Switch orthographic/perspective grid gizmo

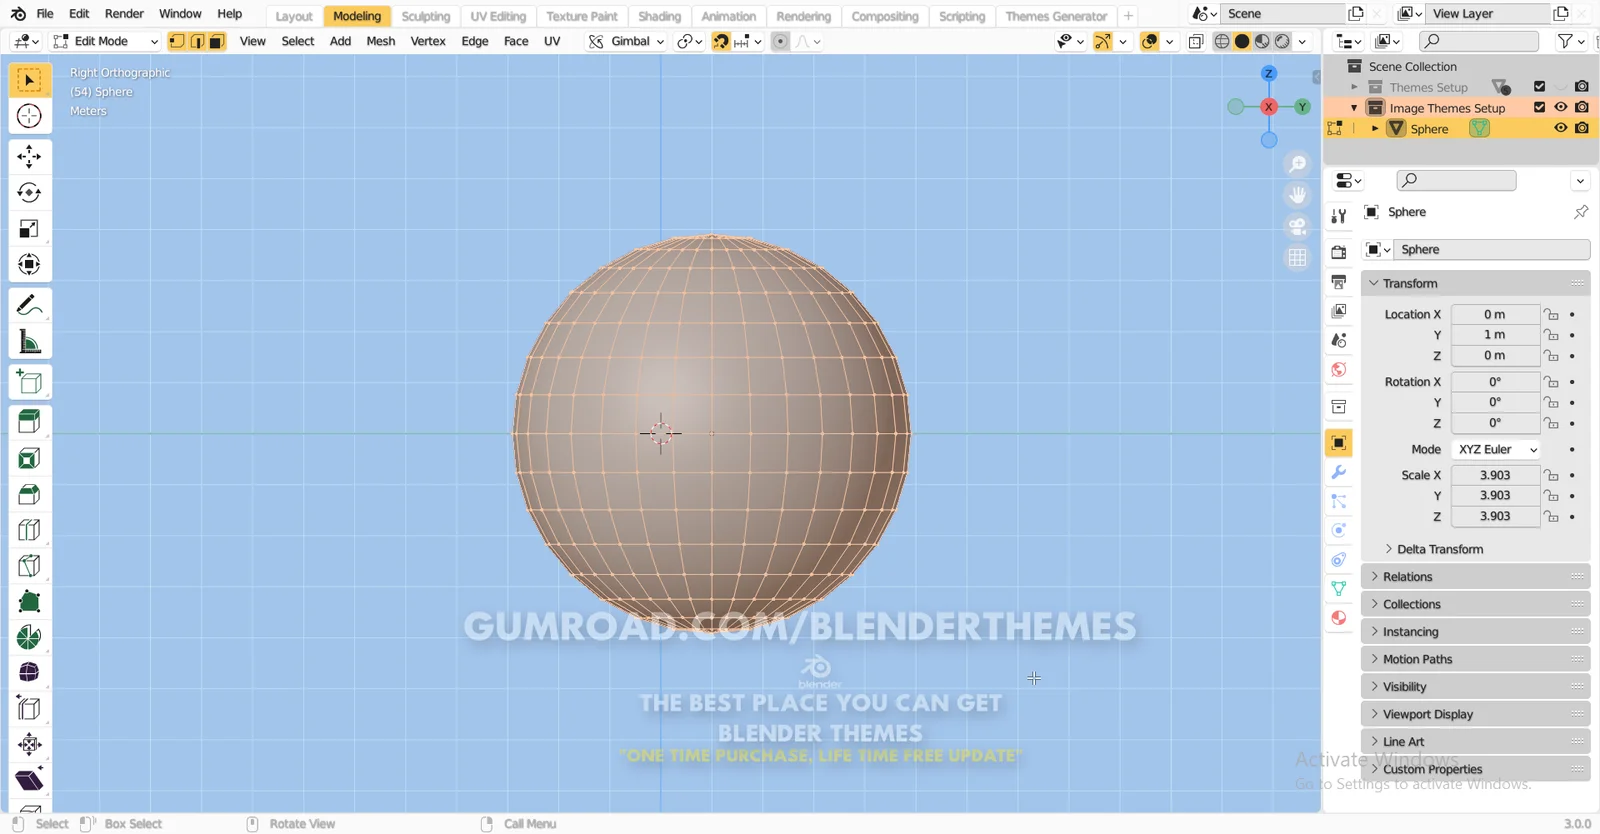pos(1298,257)
